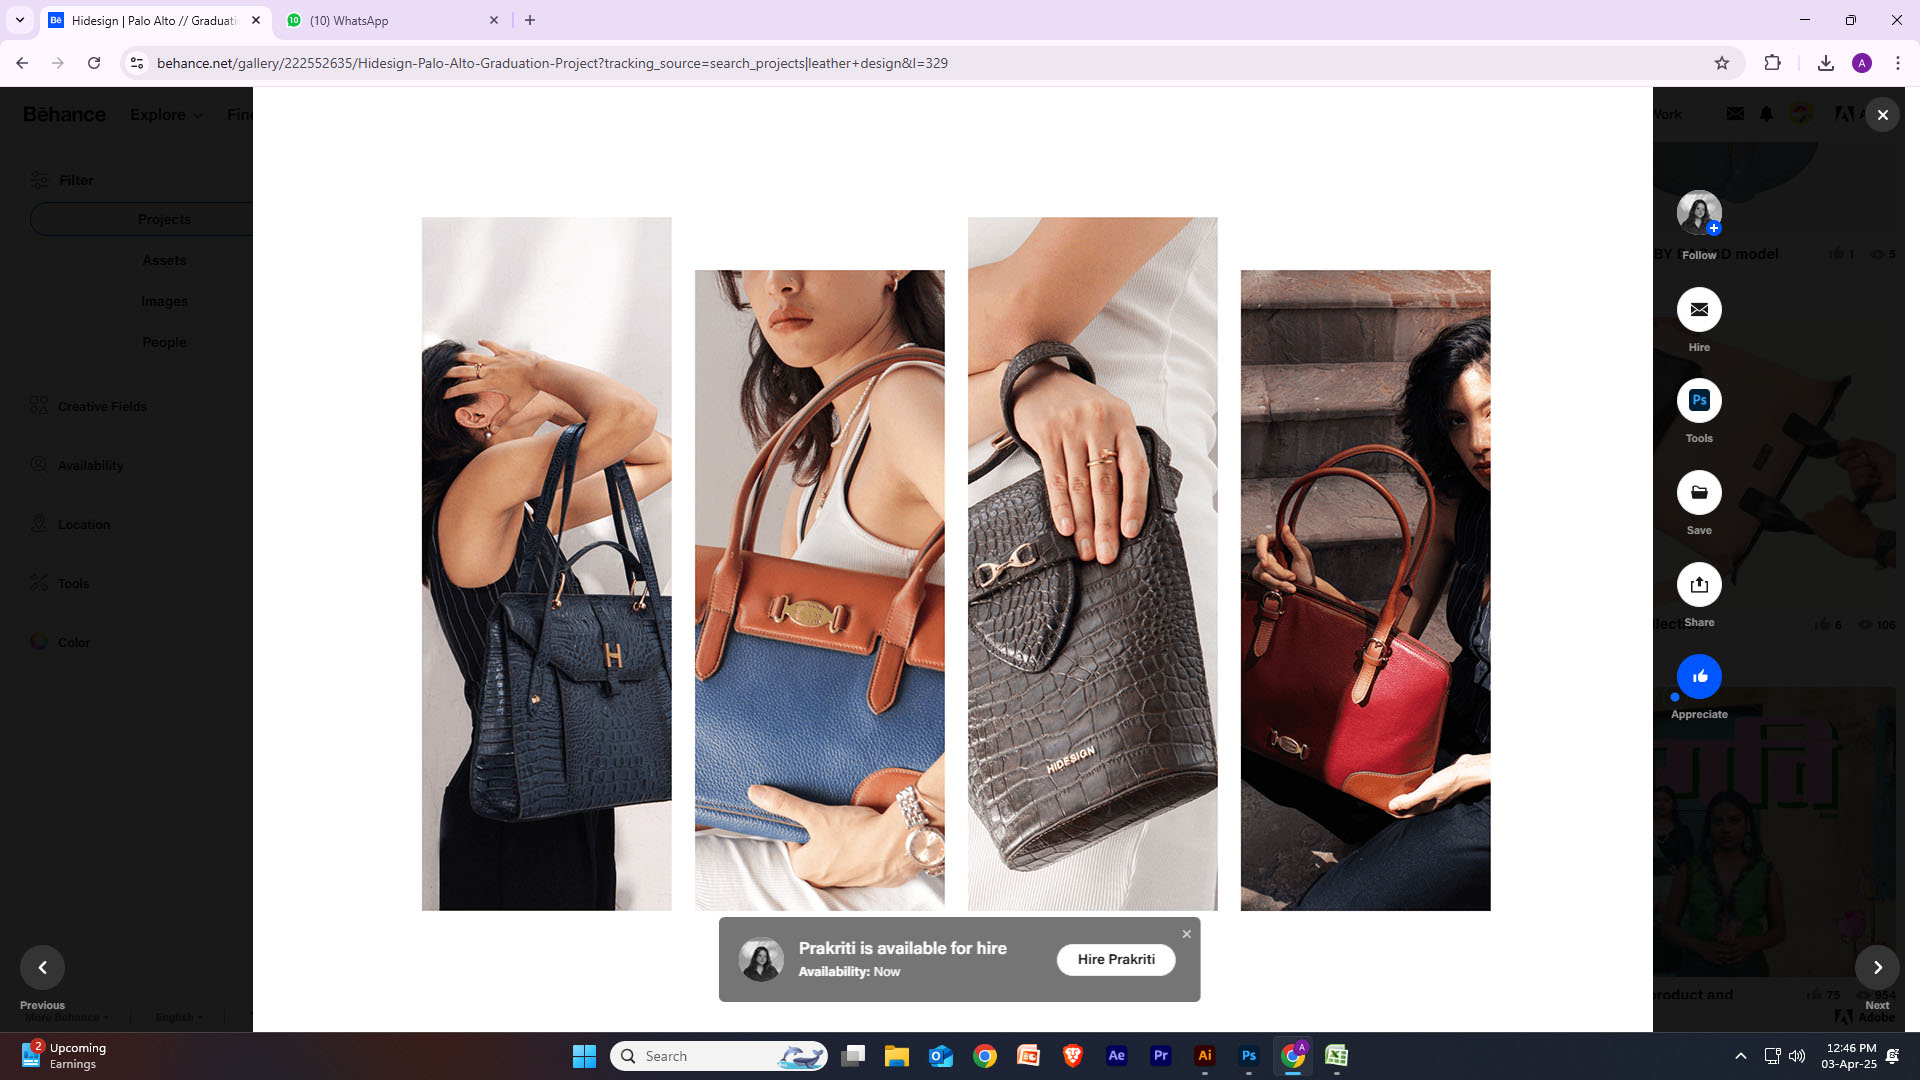Screen dimensions: 1920x1080
Task: Click the Hire envelope icon
Action: click(x=1699, y=310)
